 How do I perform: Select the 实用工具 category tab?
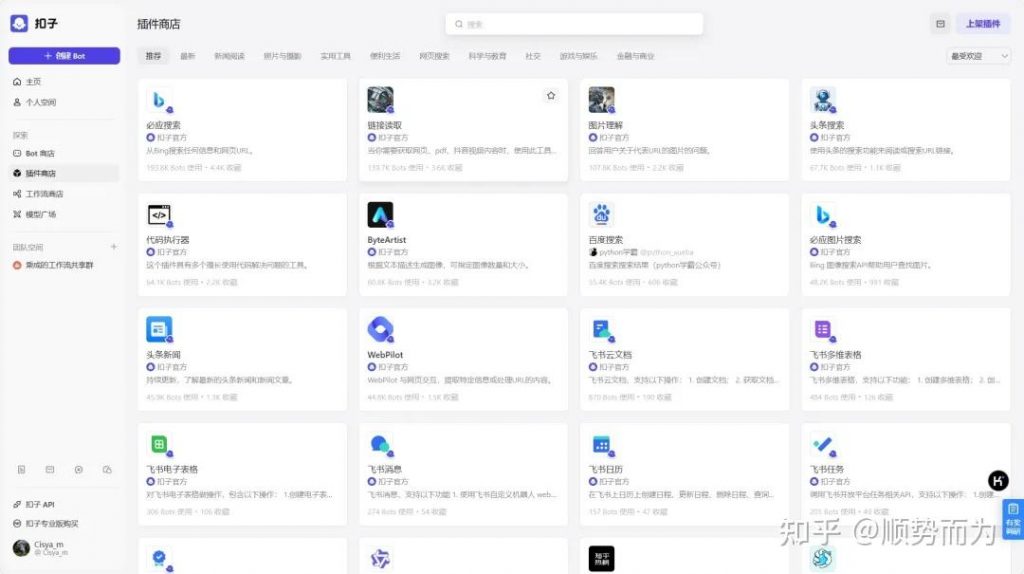336,56
